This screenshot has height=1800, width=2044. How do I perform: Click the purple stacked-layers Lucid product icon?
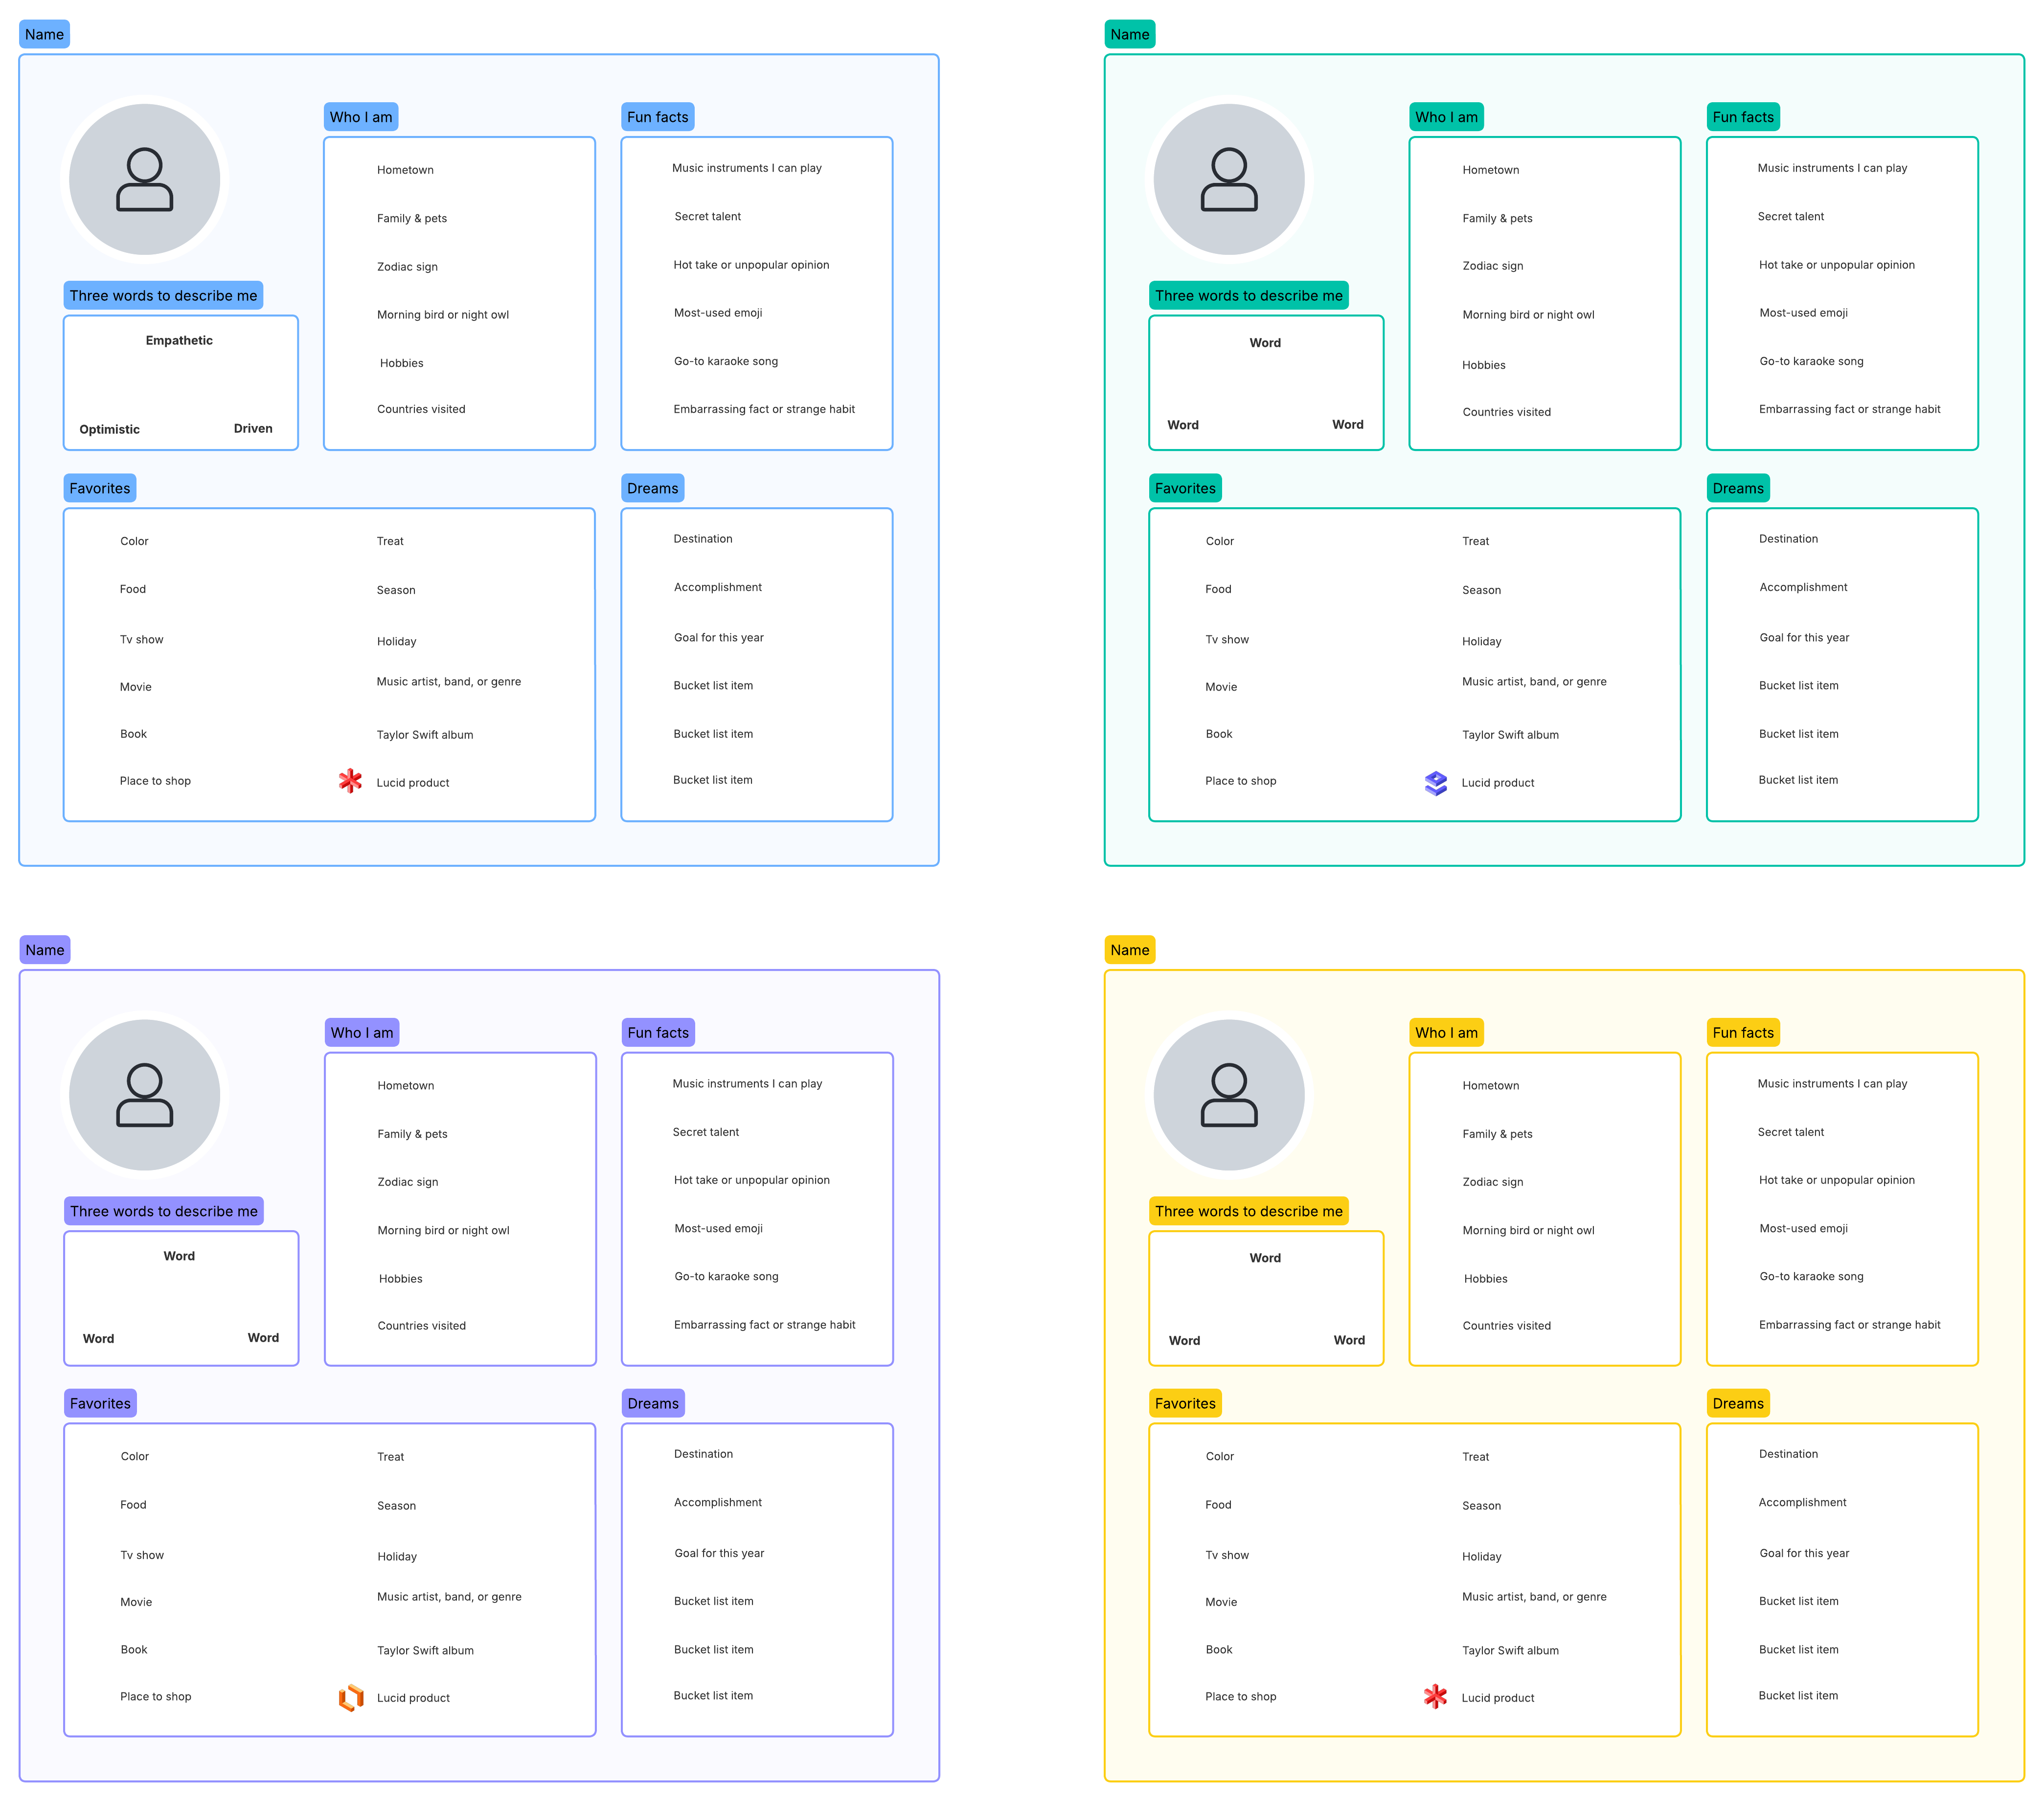tap(1436, 783)
